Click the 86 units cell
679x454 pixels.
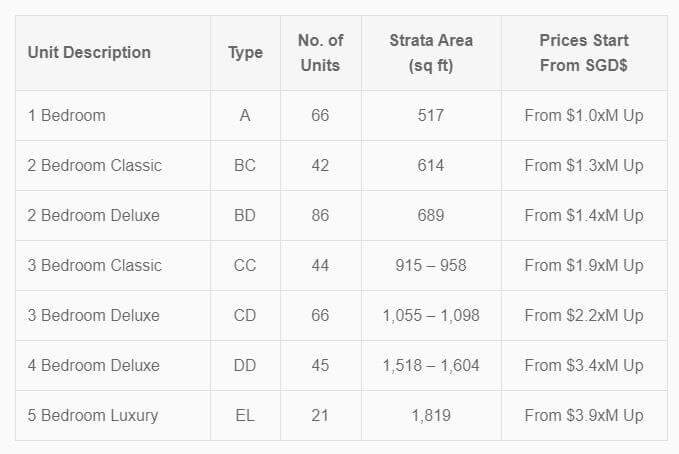320,215
